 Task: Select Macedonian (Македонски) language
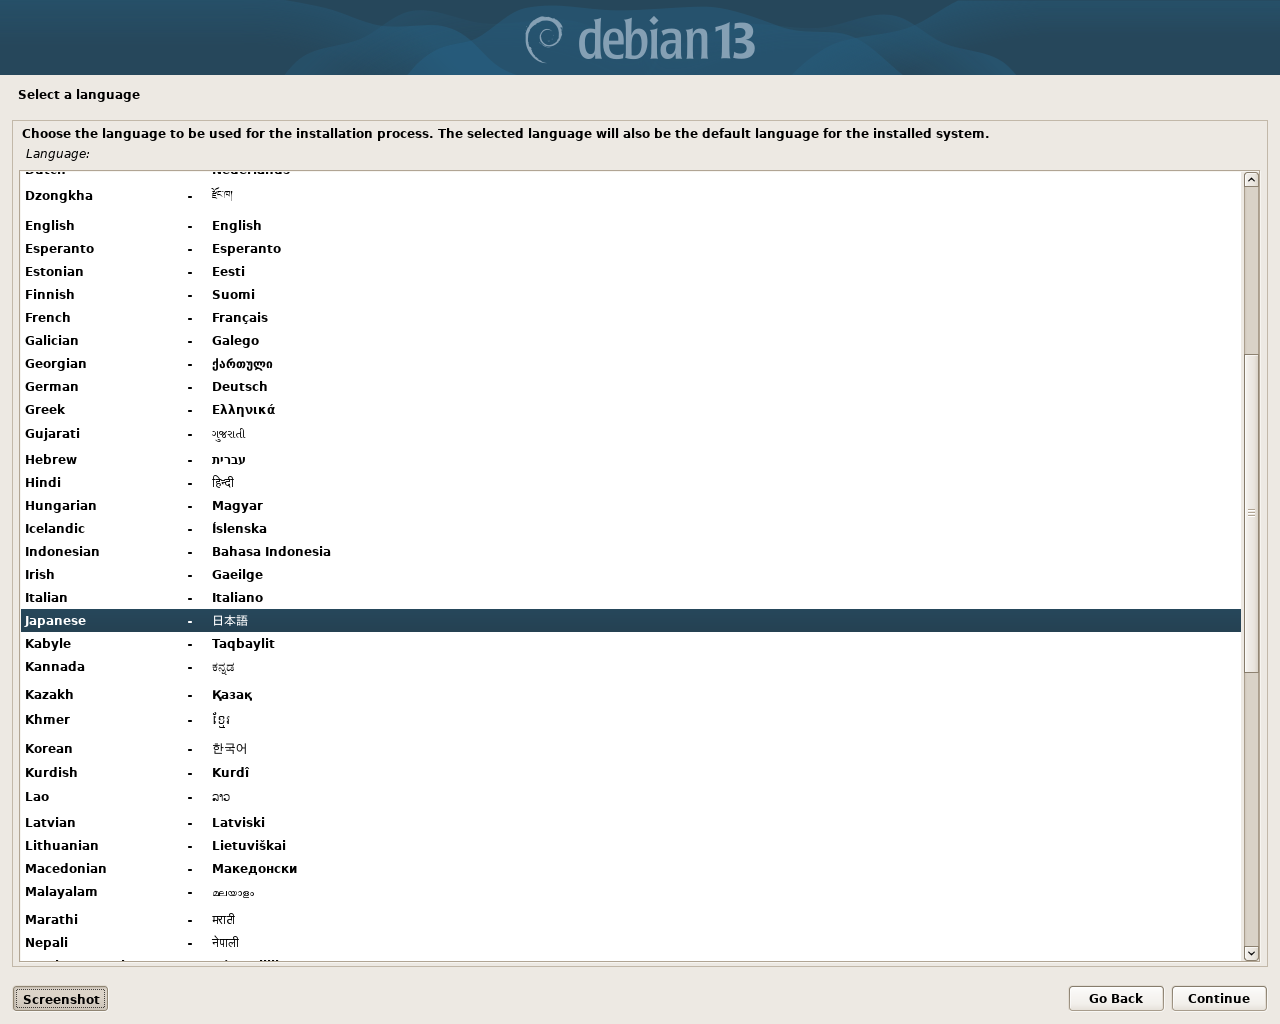point(631,869)
